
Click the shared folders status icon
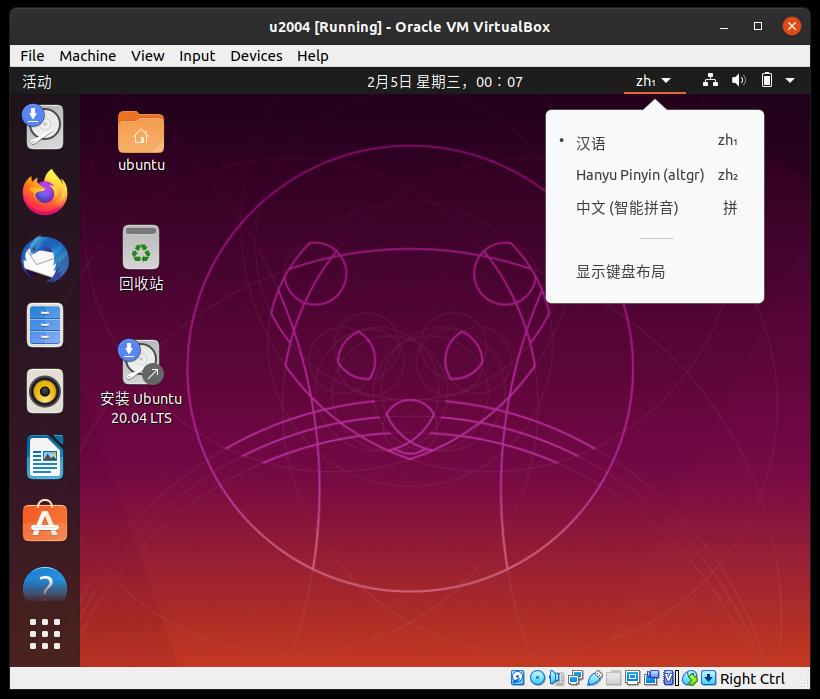tap(613, 678)
